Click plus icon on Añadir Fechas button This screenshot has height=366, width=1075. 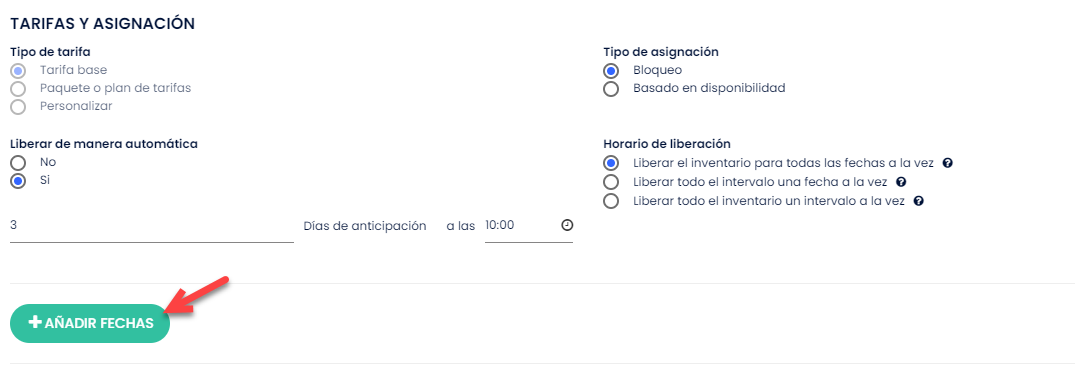(x=35, y=322)
